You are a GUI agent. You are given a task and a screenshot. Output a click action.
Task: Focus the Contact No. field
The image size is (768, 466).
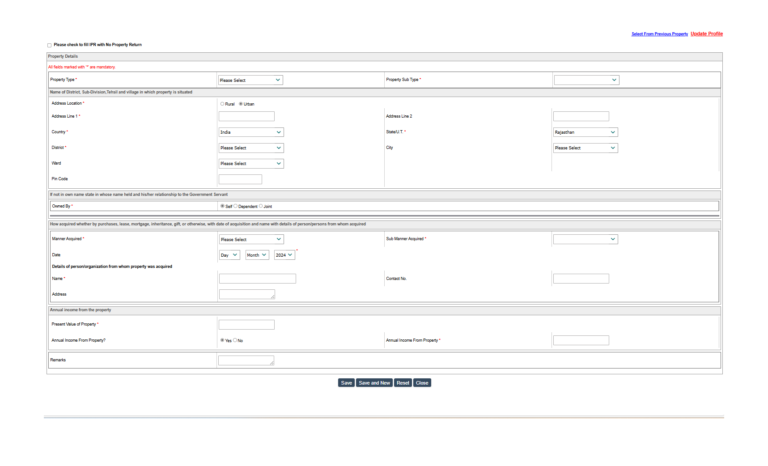pos(581,279)
